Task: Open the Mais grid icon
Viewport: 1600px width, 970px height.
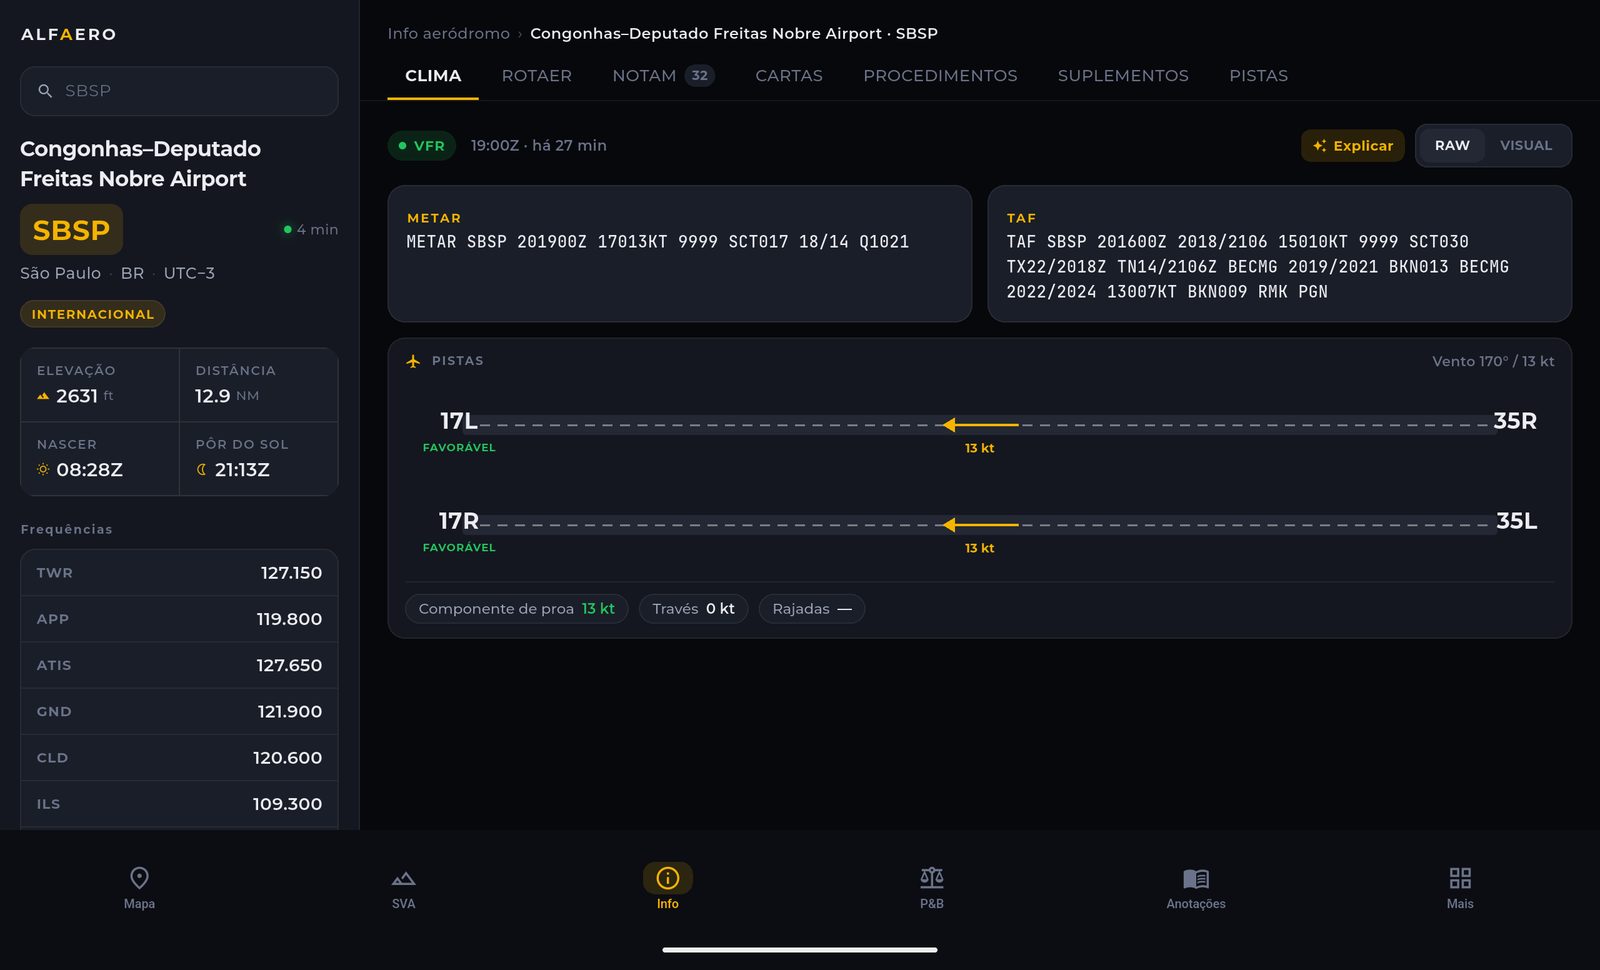Action: coord(1460,878)
